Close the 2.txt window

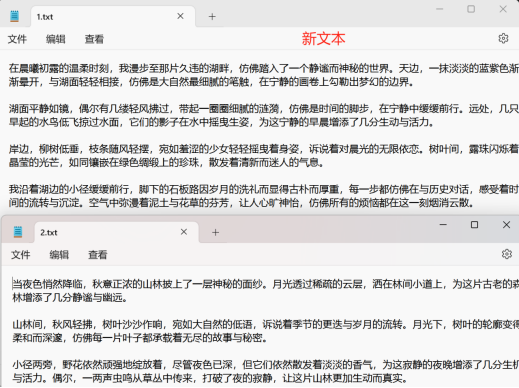(x=506, y=225)
